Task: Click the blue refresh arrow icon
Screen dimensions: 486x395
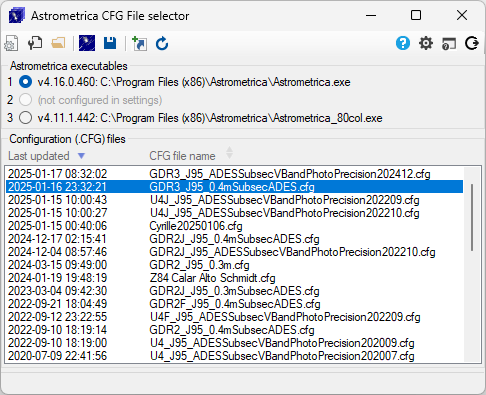Action: 162,44
